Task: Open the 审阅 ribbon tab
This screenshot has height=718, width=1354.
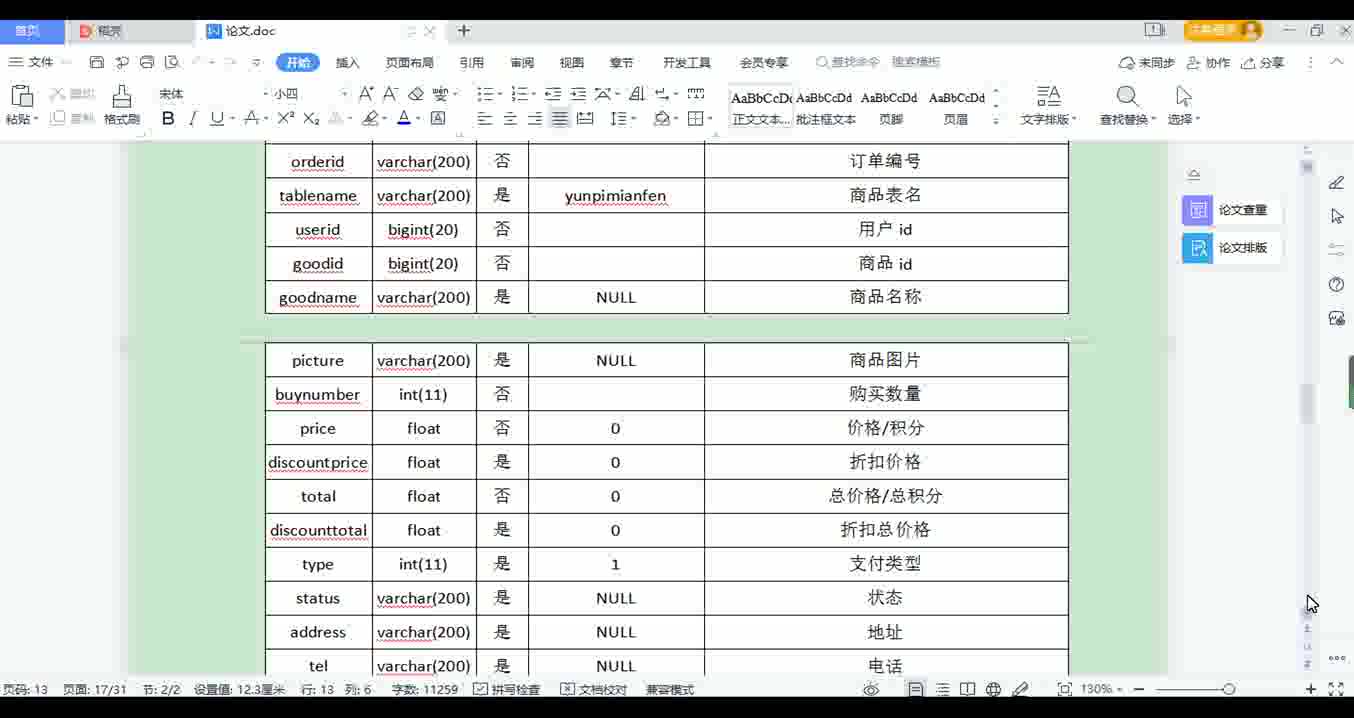Action: pyautogui.click(x=522, y=62)
